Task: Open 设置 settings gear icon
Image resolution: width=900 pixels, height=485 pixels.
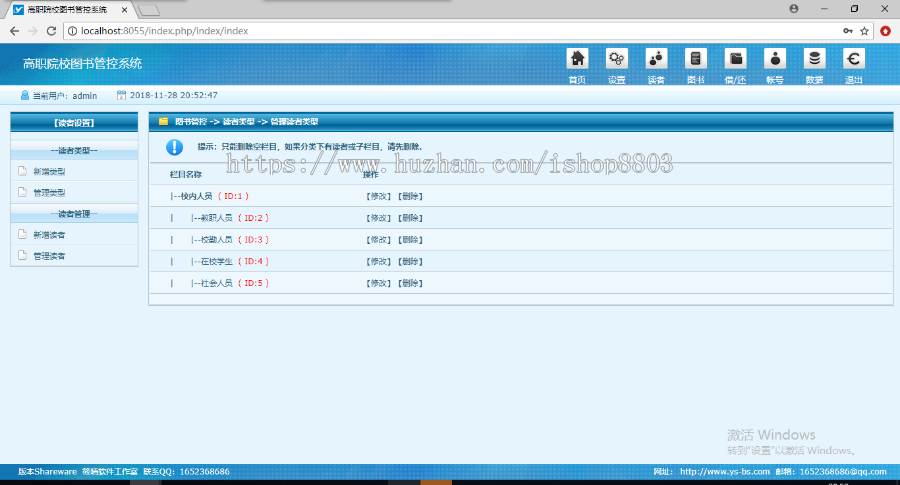Action: click(x=616, y=59)
